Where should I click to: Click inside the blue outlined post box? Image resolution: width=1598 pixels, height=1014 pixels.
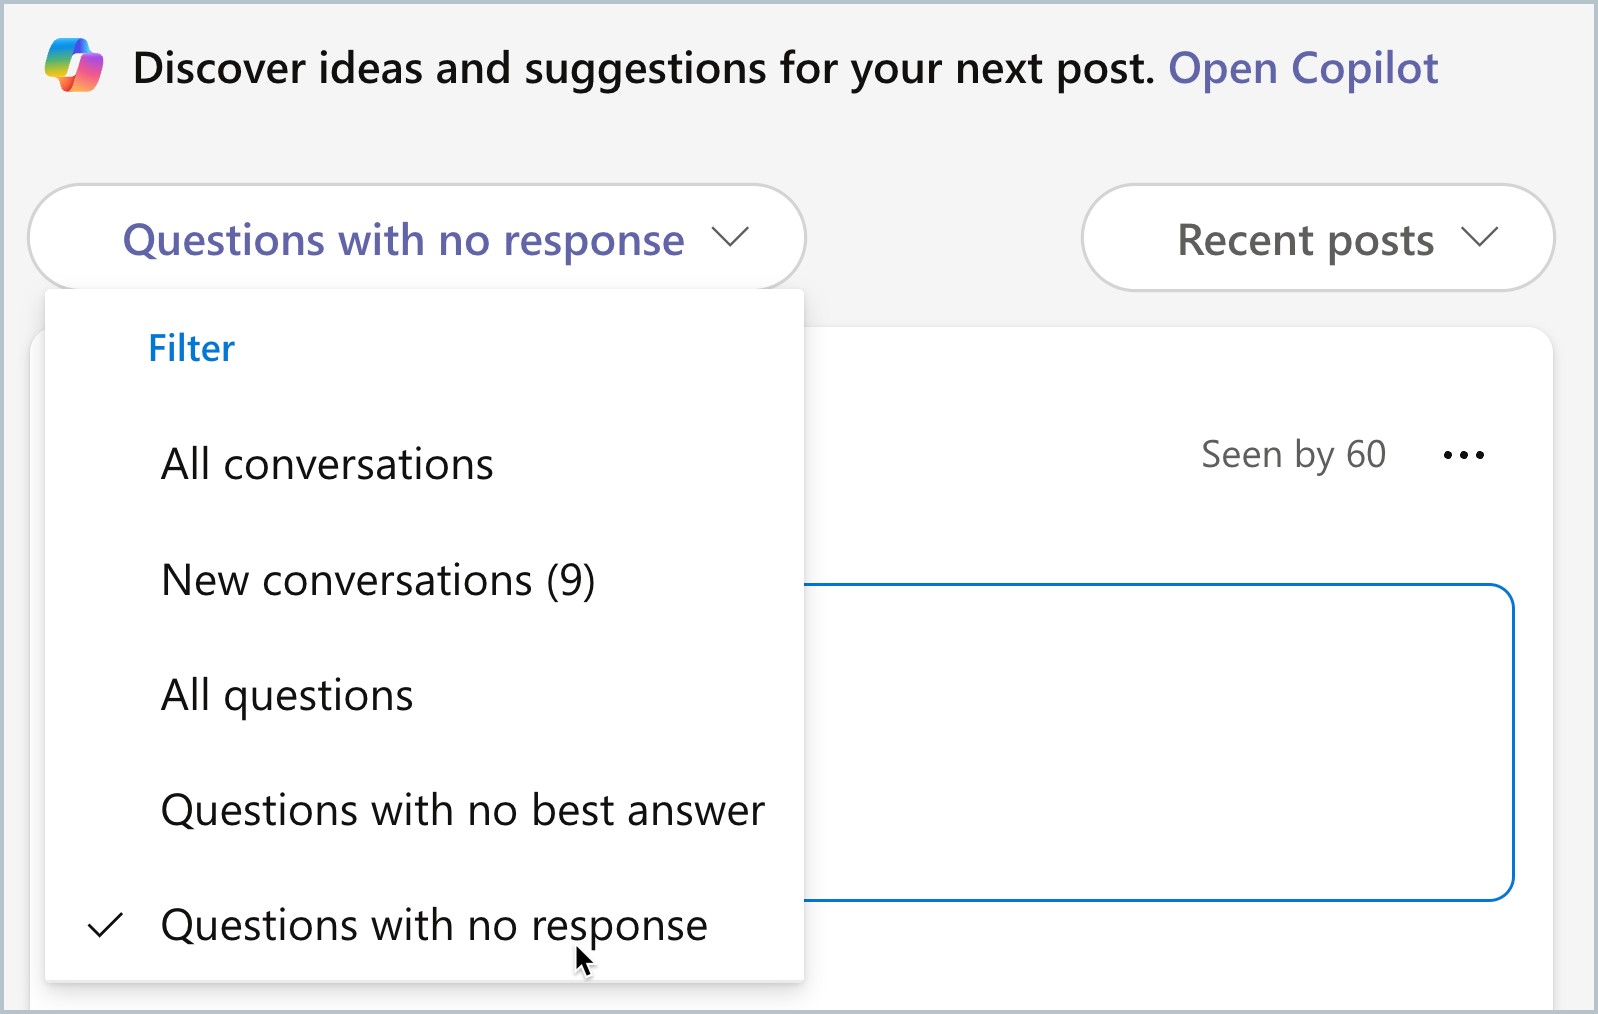[x=1158, y=742]
